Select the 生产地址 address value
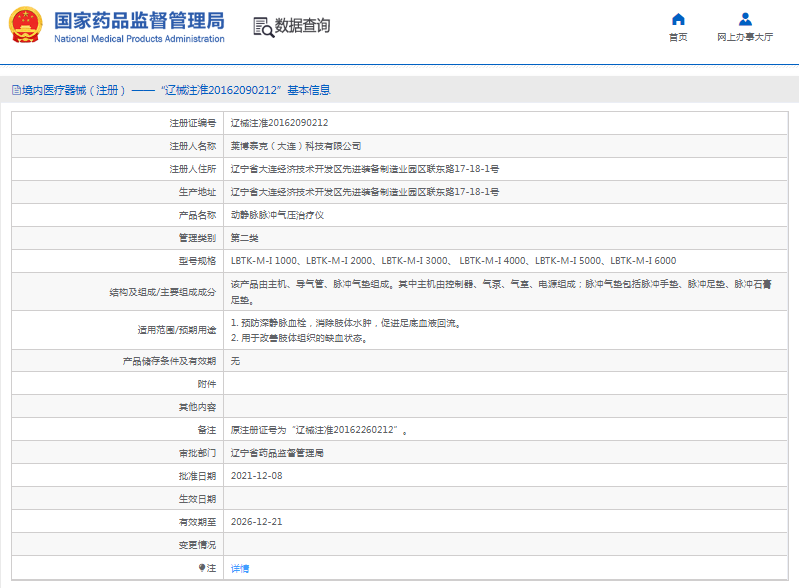 tap(365, 192)
